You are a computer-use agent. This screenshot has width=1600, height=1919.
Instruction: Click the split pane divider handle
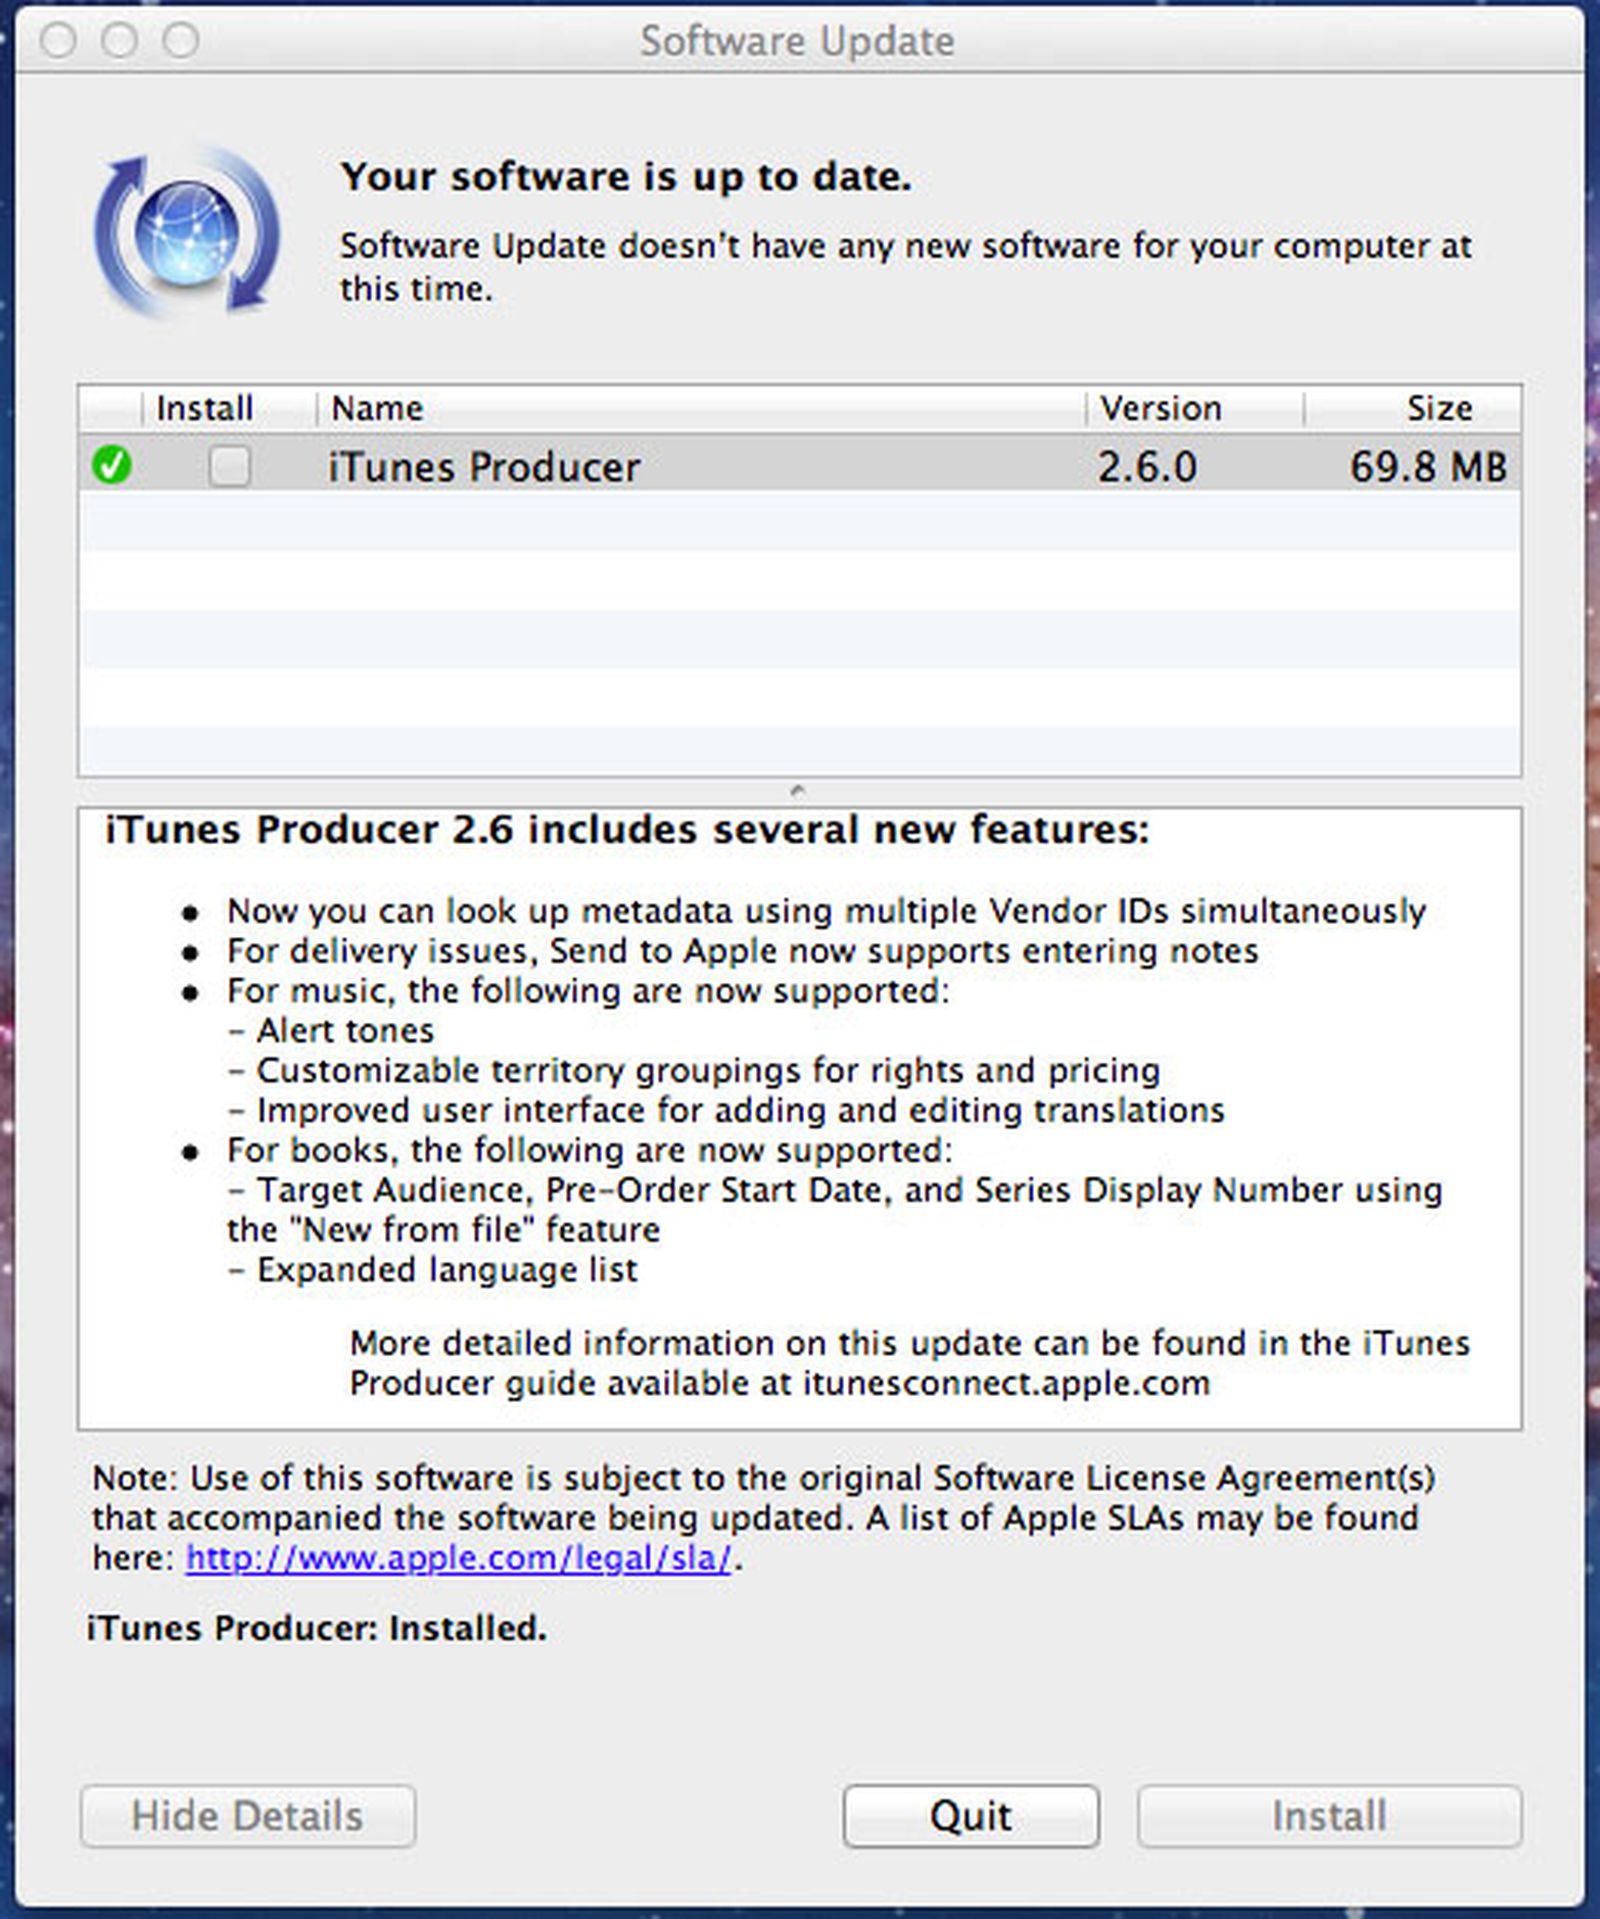[x=798, y=791]
